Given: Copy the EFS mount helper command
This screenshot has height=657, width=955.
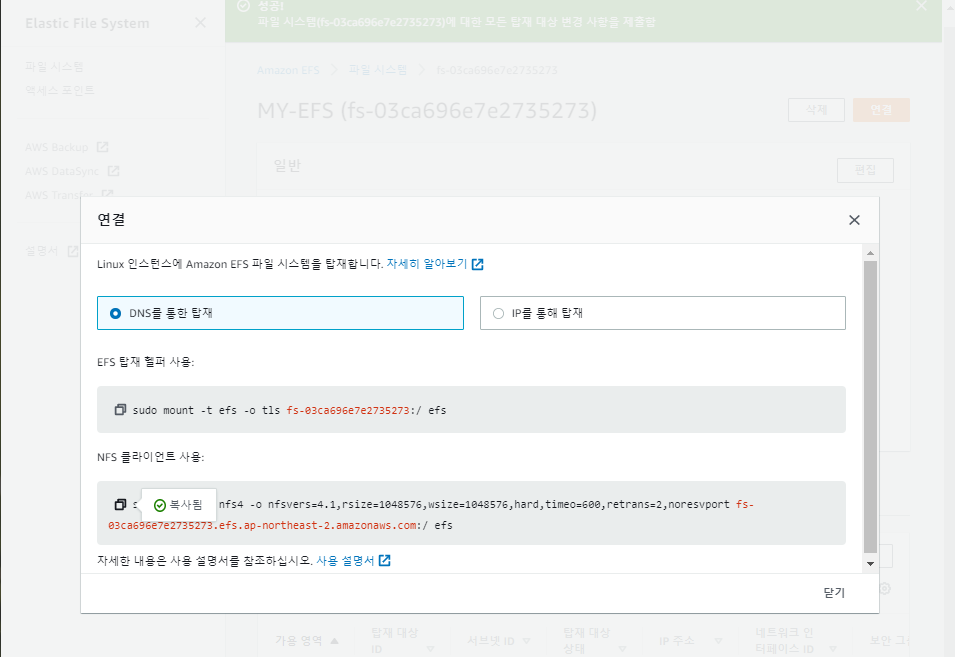Looking at the screenshot, I should coord(121,410).
